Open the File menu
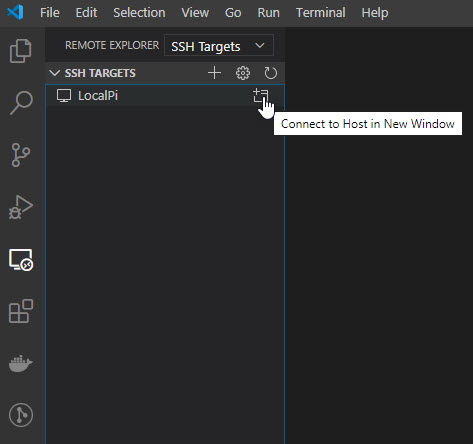Image resolution: width=473 pixels, height=444 pixels. coord(50,13)
